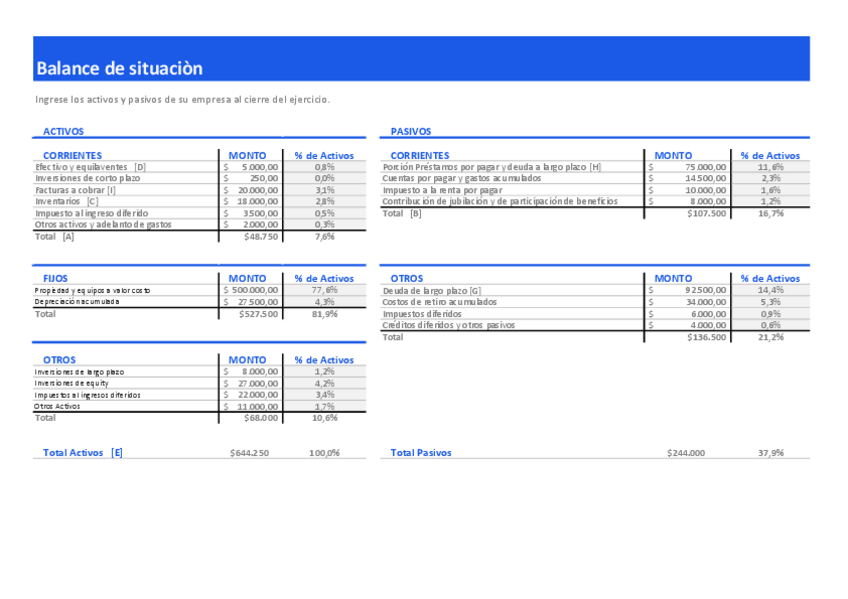Click the ACTIVOS section heading
Screen dimensions: 848x599
(x=63, y=131)
